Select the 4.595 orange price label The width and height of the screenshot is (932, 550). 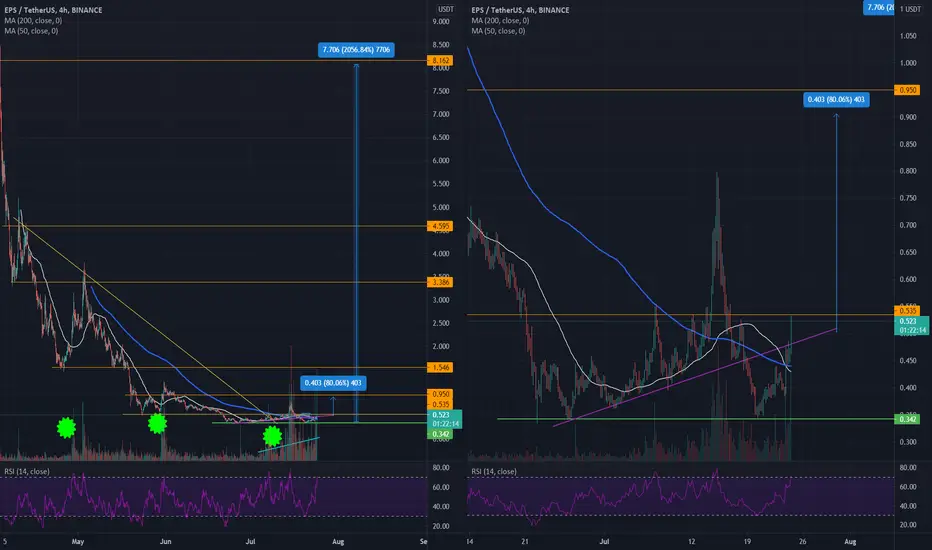click(440, 226)
